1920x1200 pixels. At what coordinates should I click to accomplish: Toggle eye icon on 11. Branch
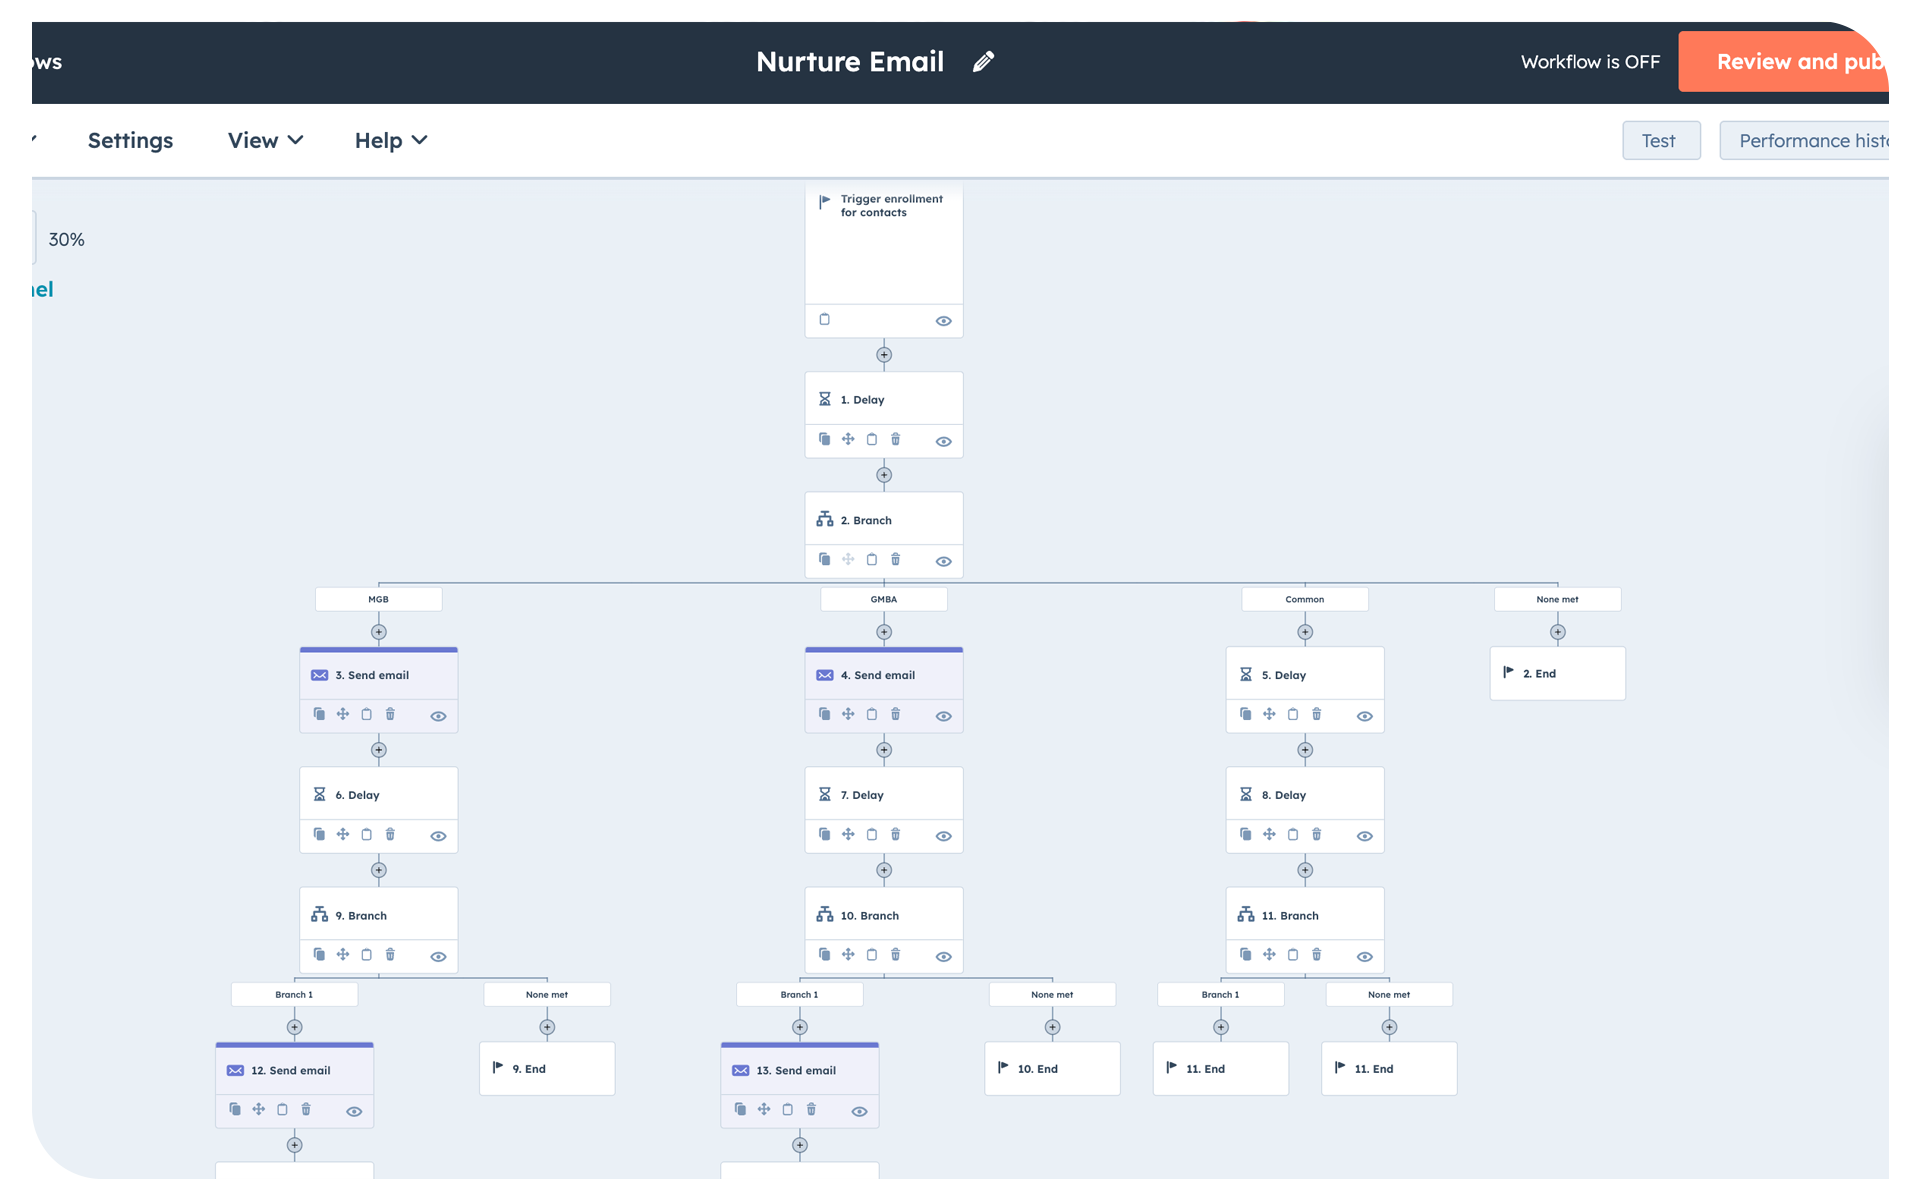pos(1364,956)
